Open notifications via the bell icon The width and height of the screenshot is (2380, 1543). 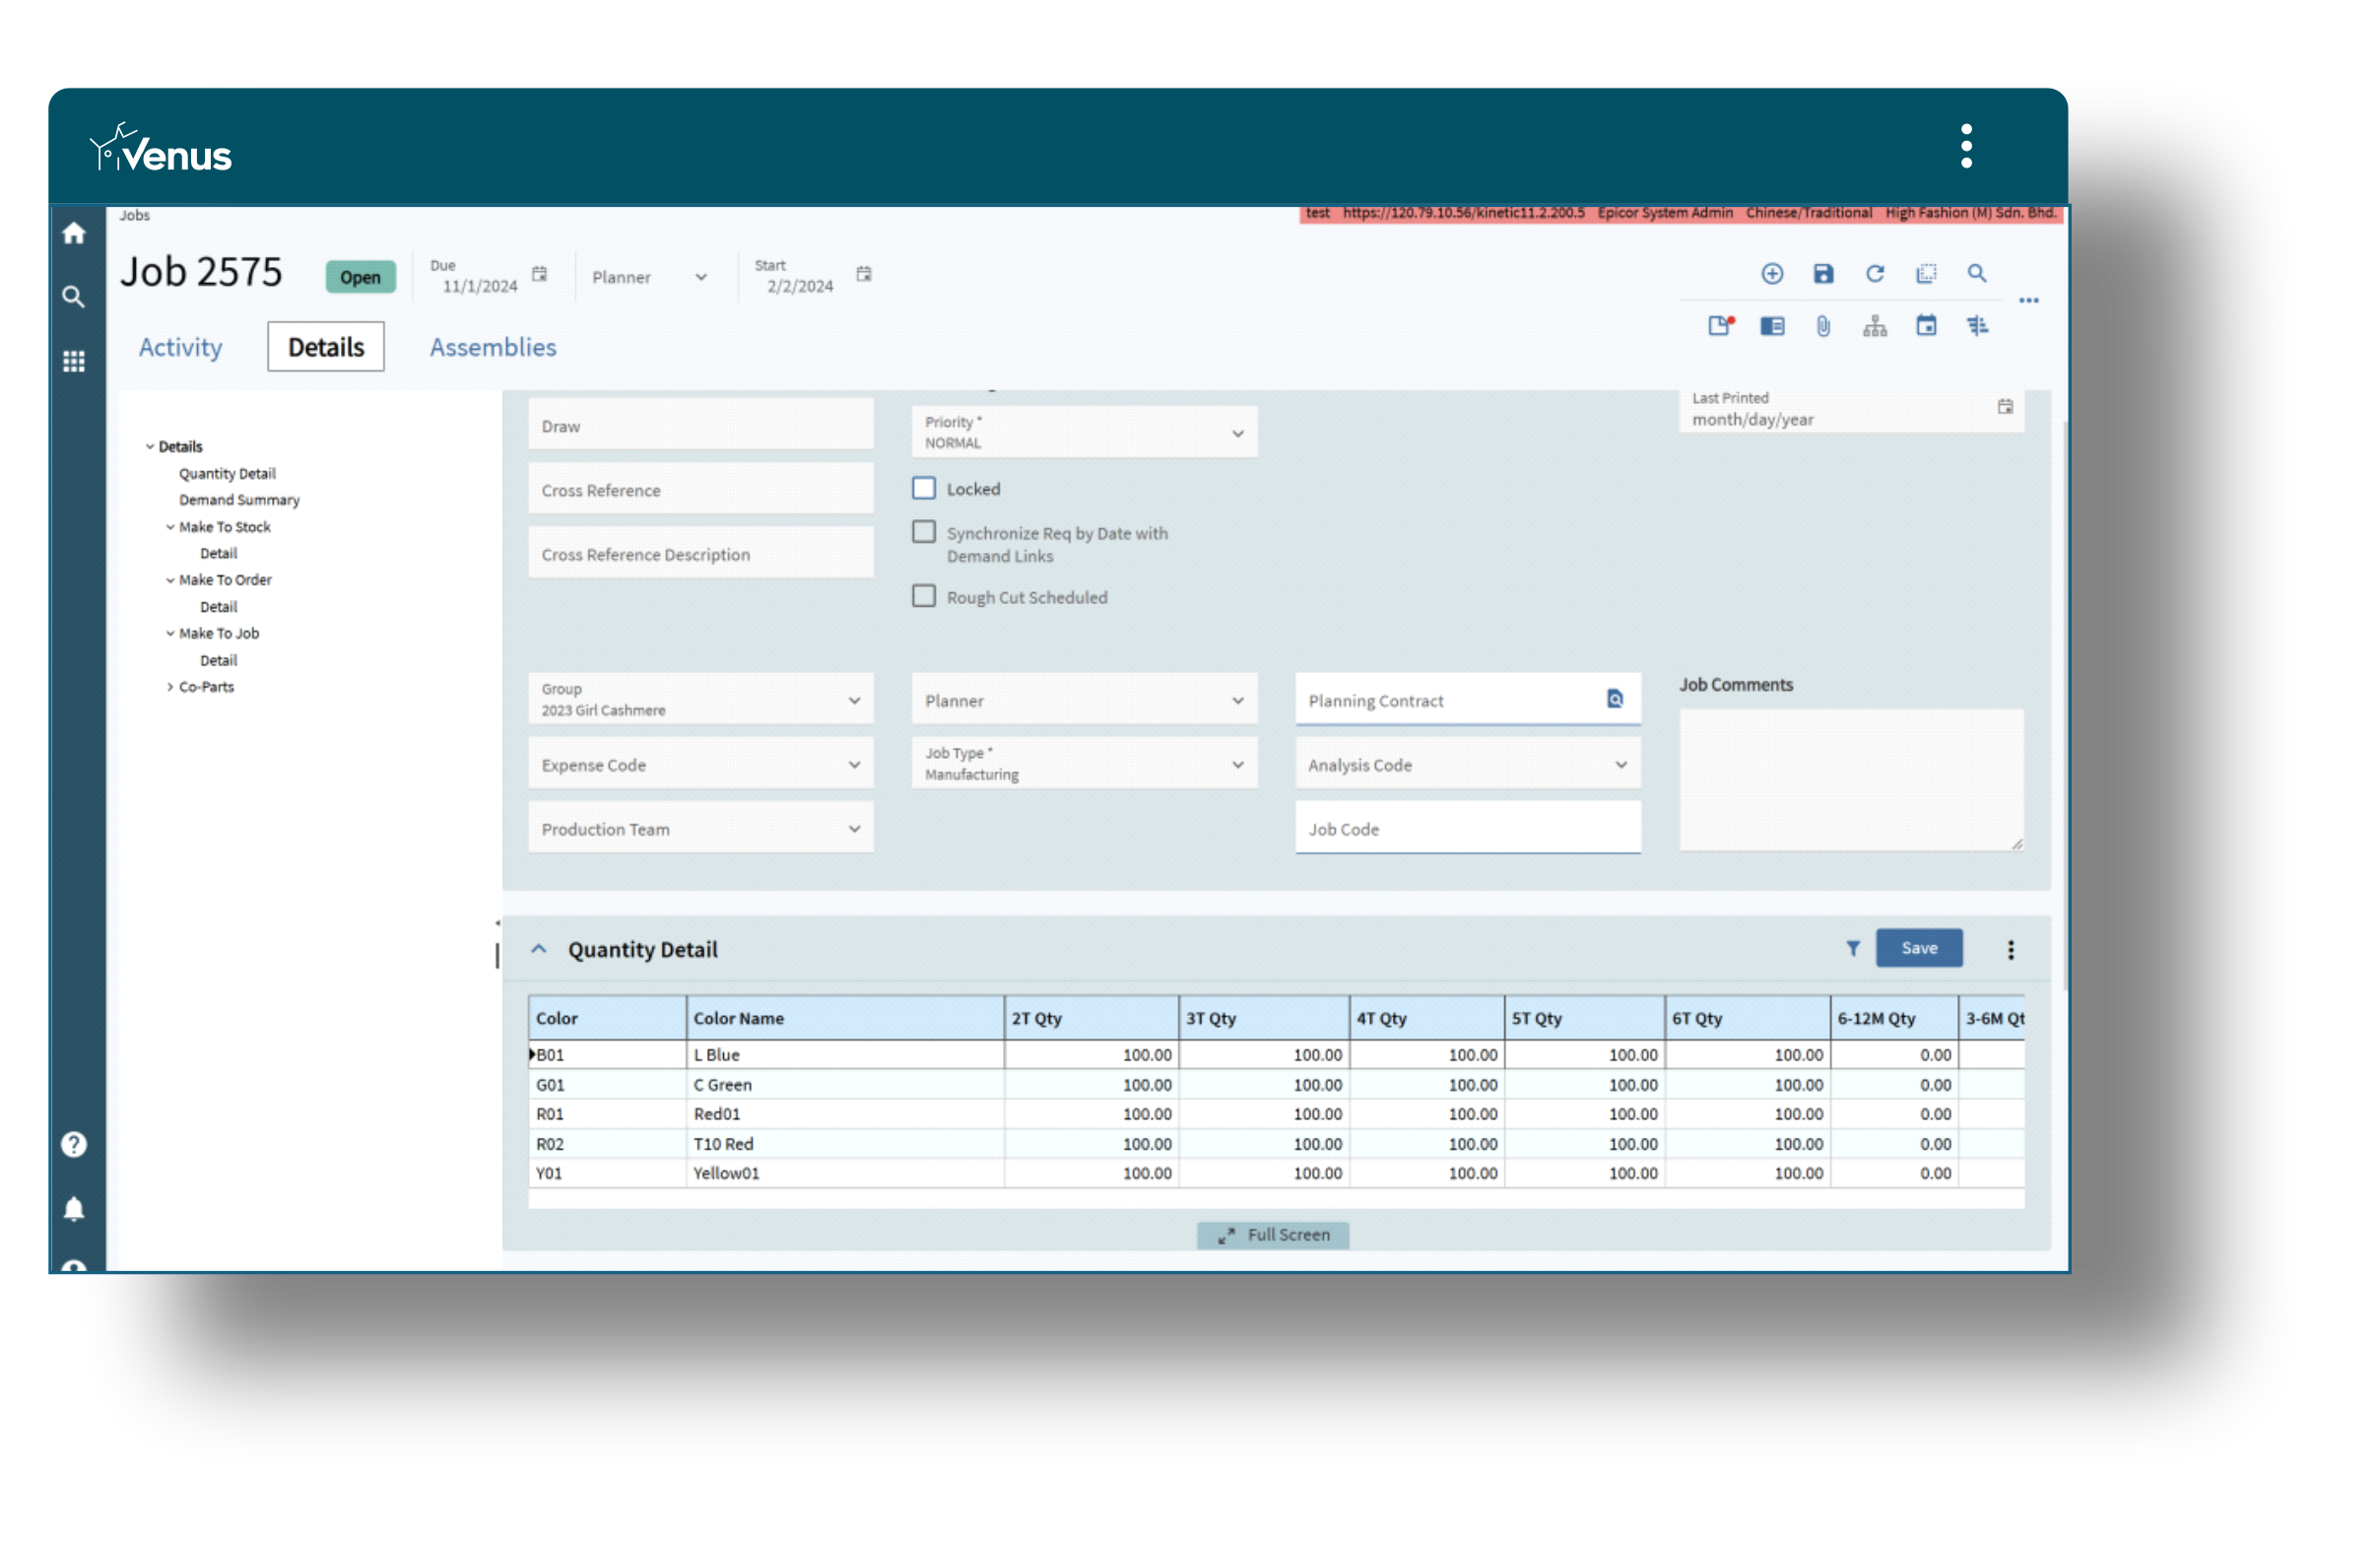coord(74,1207)
